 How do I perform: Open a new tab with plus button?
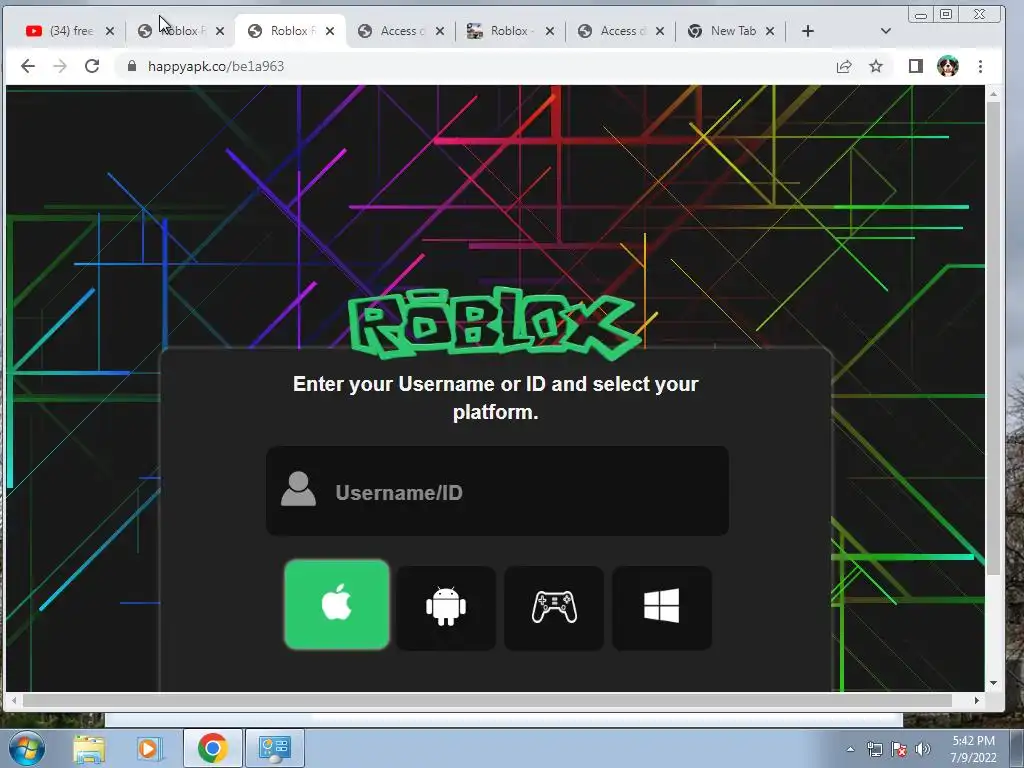(x=808, y=31)
